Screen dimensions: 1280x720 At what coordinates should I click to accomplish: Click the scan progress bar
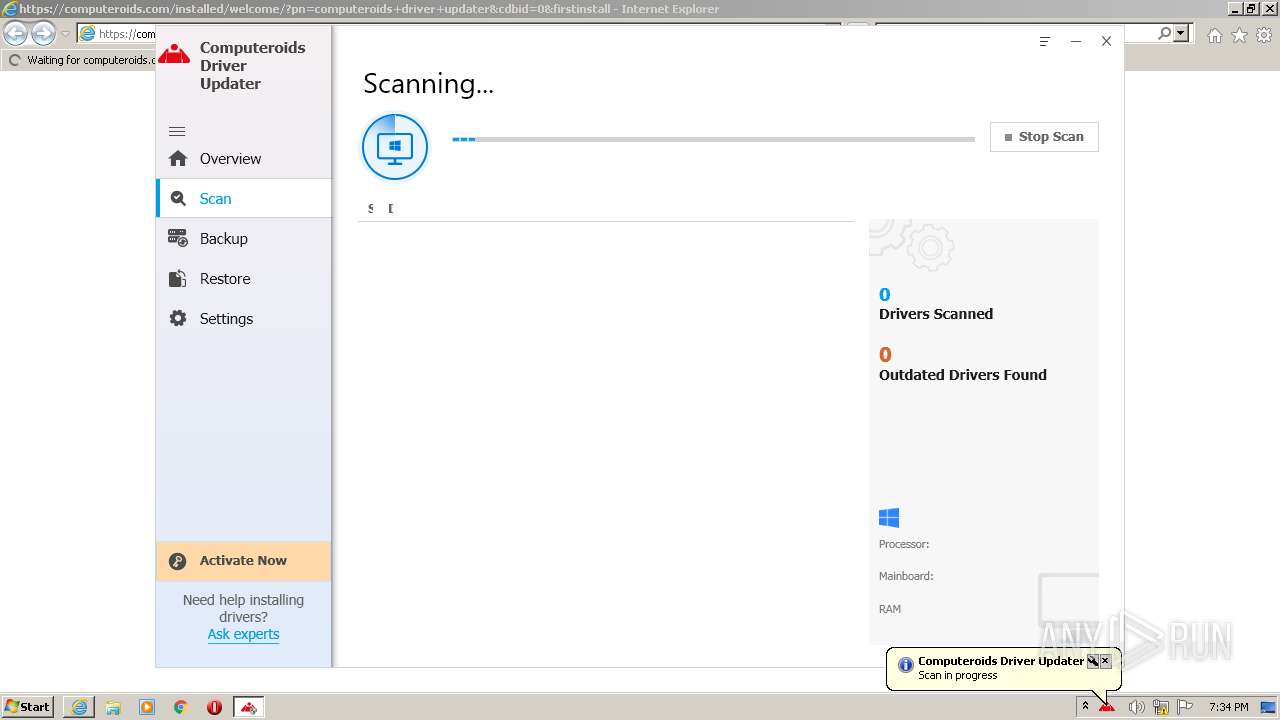coord(713,139)
